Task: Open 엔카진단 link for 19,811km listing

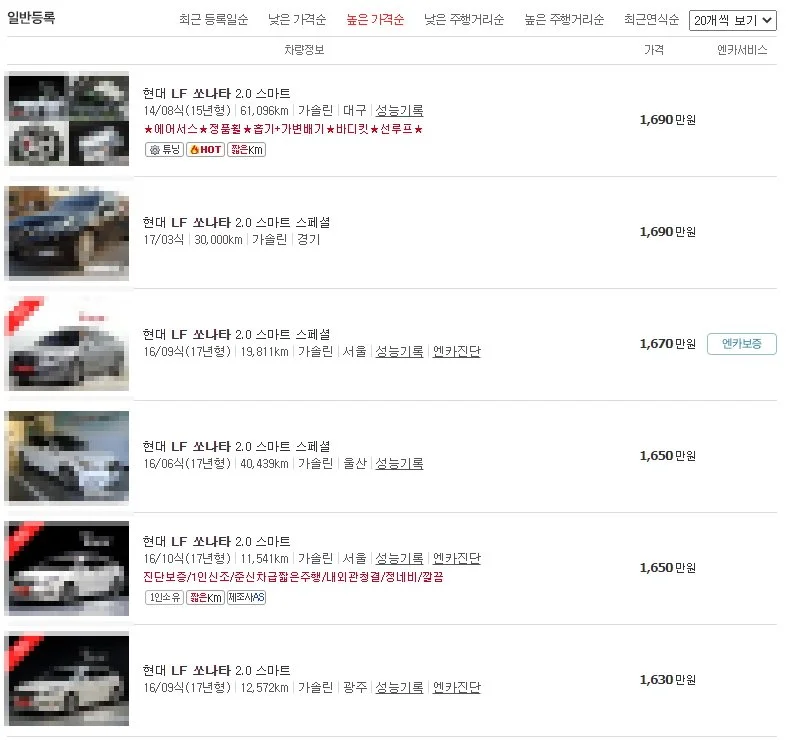Action: pos(457,351)
